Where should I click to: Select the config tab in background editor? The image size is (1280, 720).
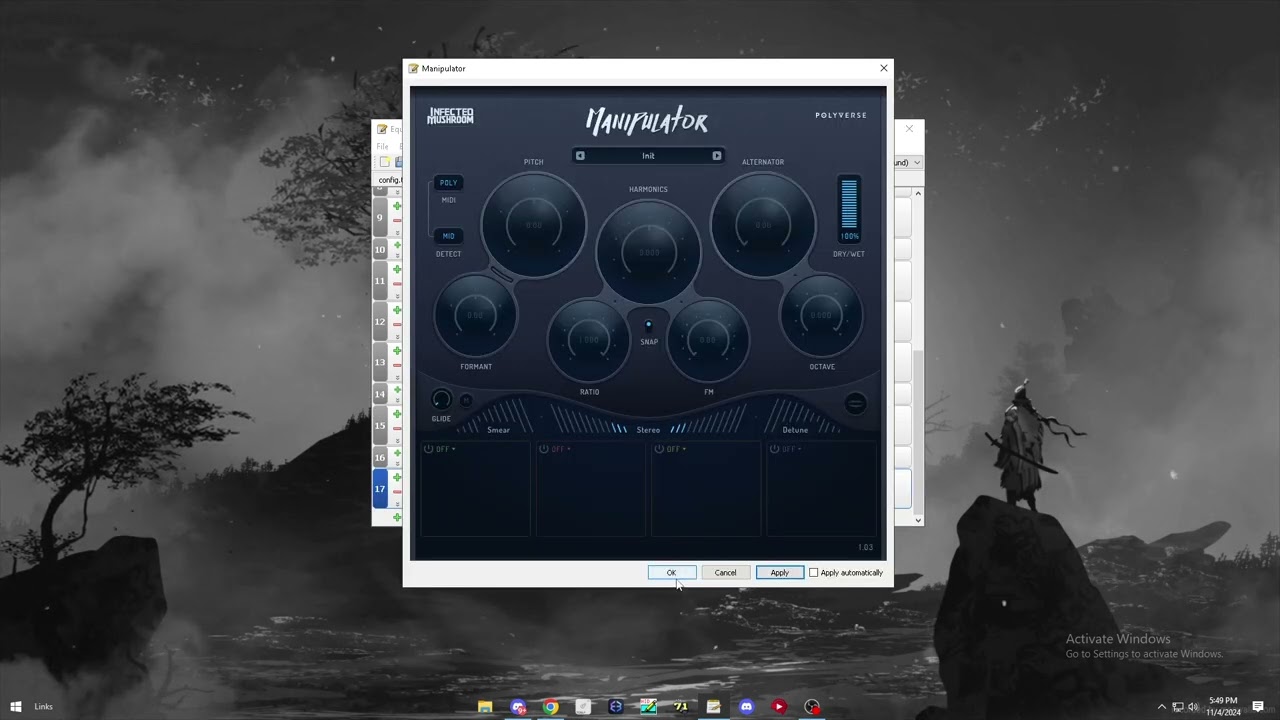[x=389, y=180]
